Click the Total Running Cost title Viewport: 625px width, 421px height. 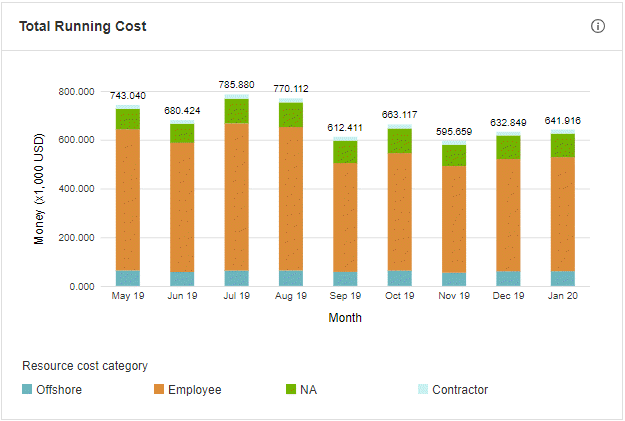[x=83, y=26]
